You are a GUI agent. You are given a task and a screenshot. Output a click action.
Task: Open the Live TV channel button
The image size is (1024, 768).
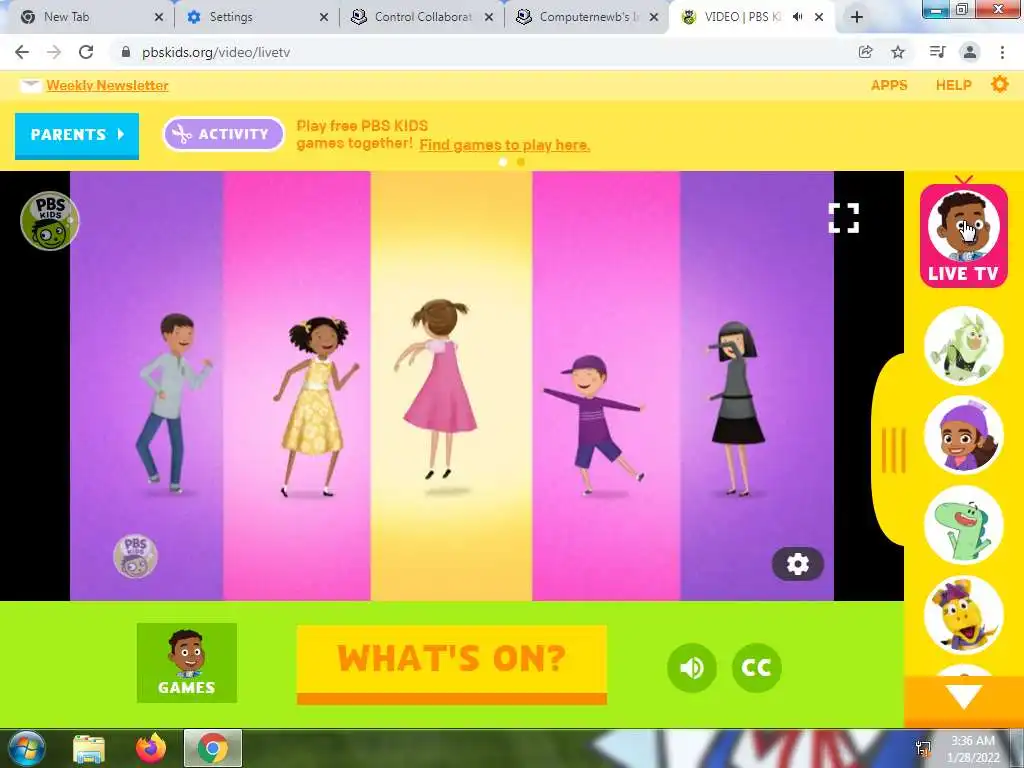(x=963, y=236)
